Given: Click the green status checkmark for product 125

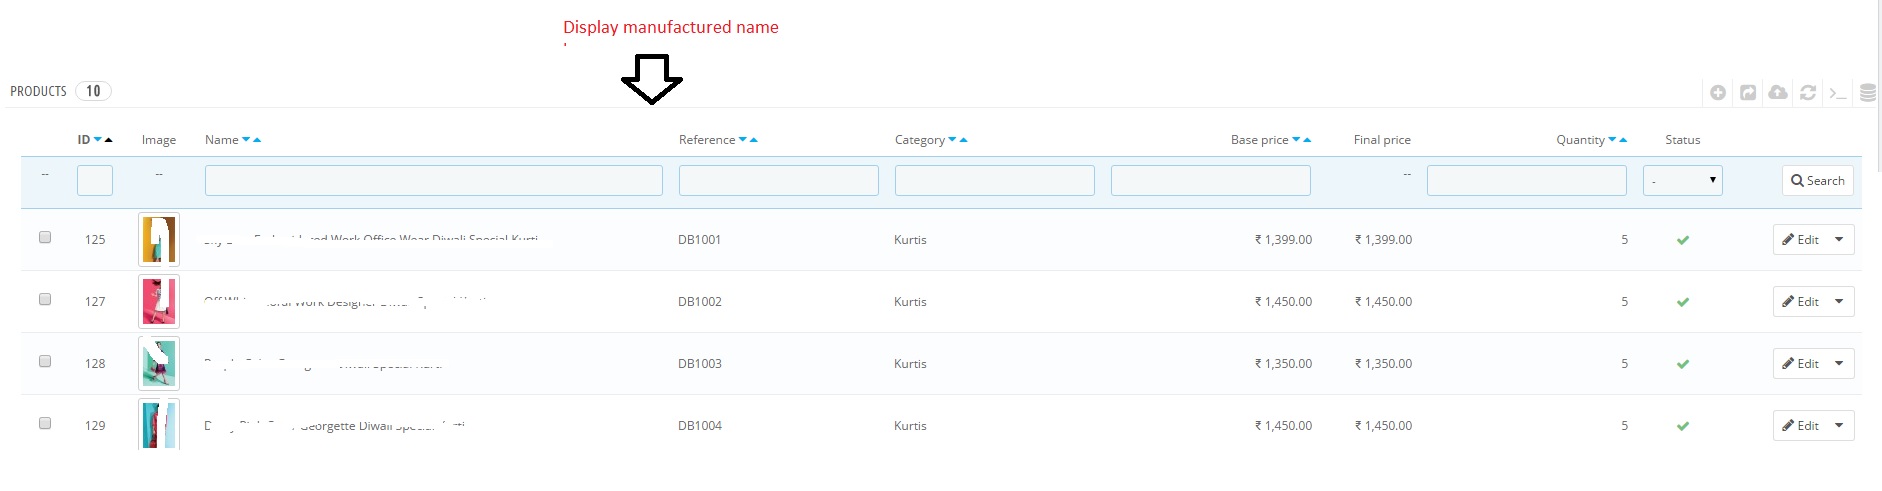Looking at the screenshot, I should pyautogui.click(x=1683, y=240).
